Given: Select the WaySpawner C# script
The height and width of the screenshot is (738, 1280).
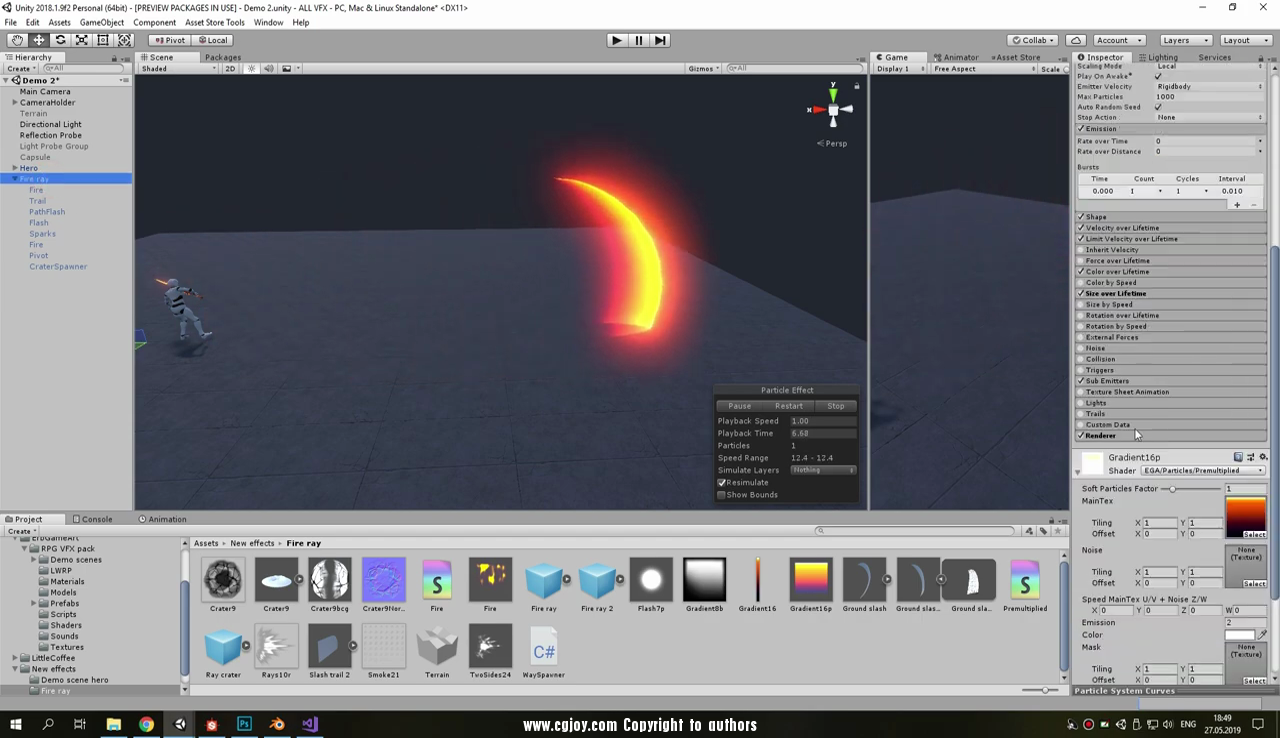Looking at the screenshot, I should coord(543,653).
